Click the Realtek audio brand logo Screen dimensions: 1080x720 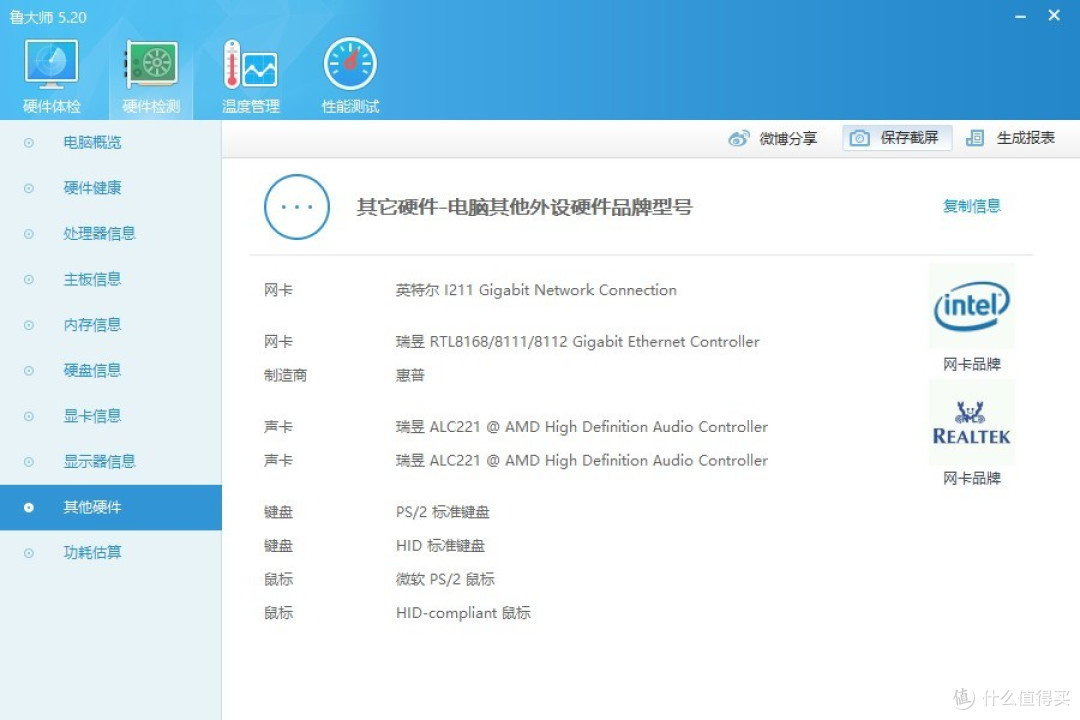(x=970, y=421)
